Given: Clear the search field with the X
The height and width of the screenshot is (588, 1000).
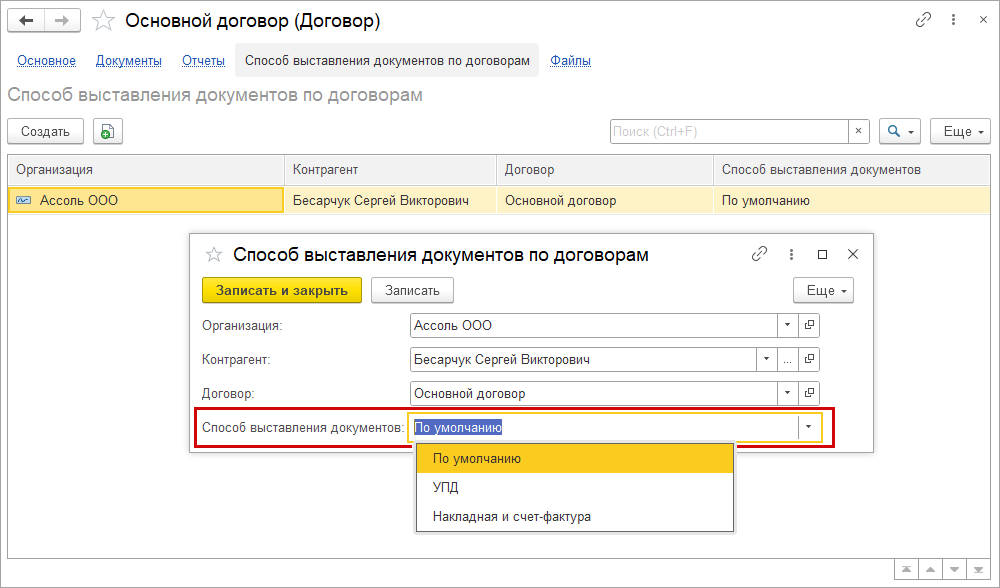Looking at the screenshot, I should tap(858, 131).
